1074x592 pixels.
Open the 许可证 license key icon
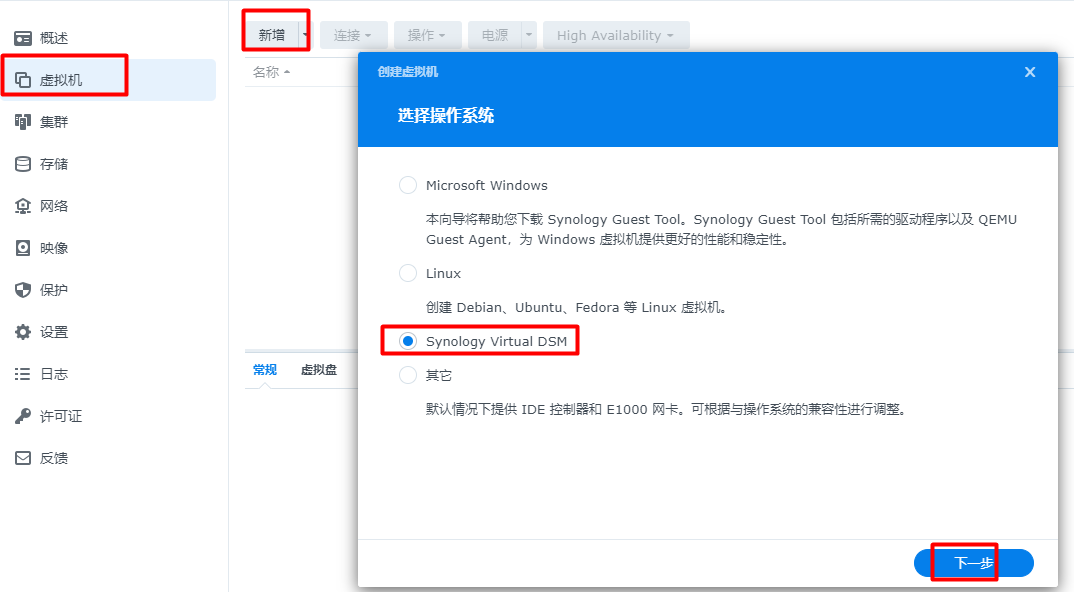coord(23,416)
